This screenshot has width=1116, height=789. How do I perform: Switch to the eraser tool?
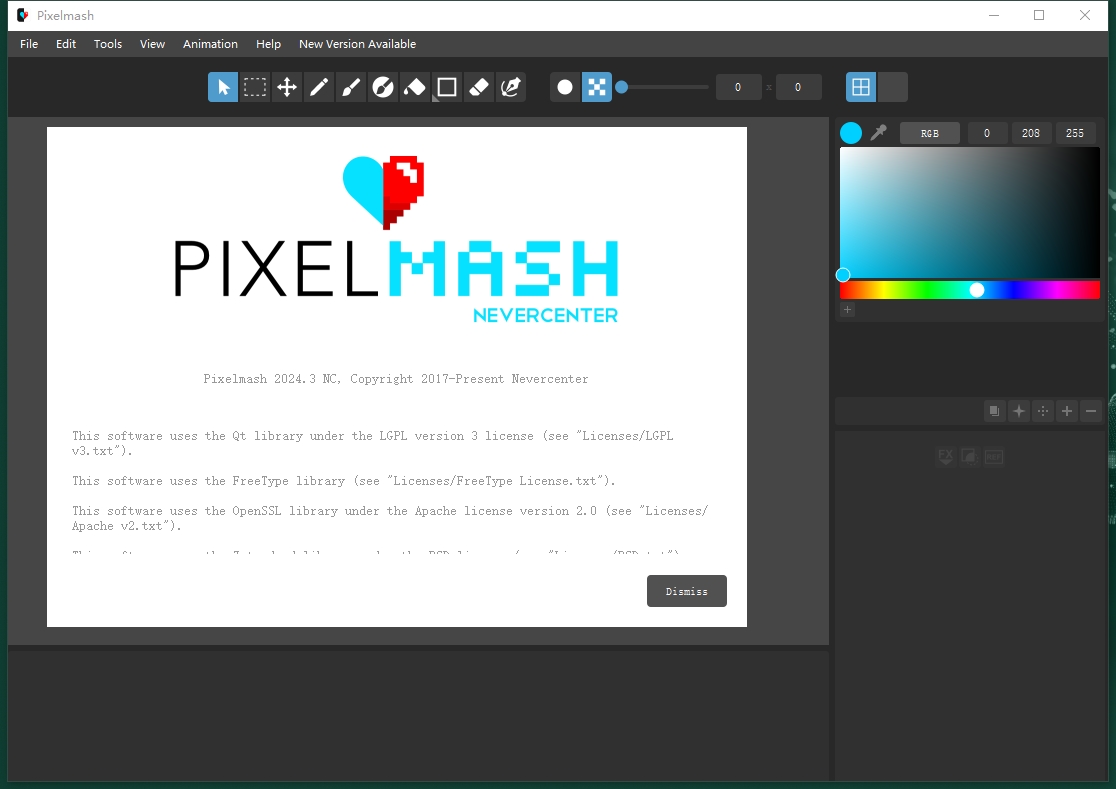[479, 88]
